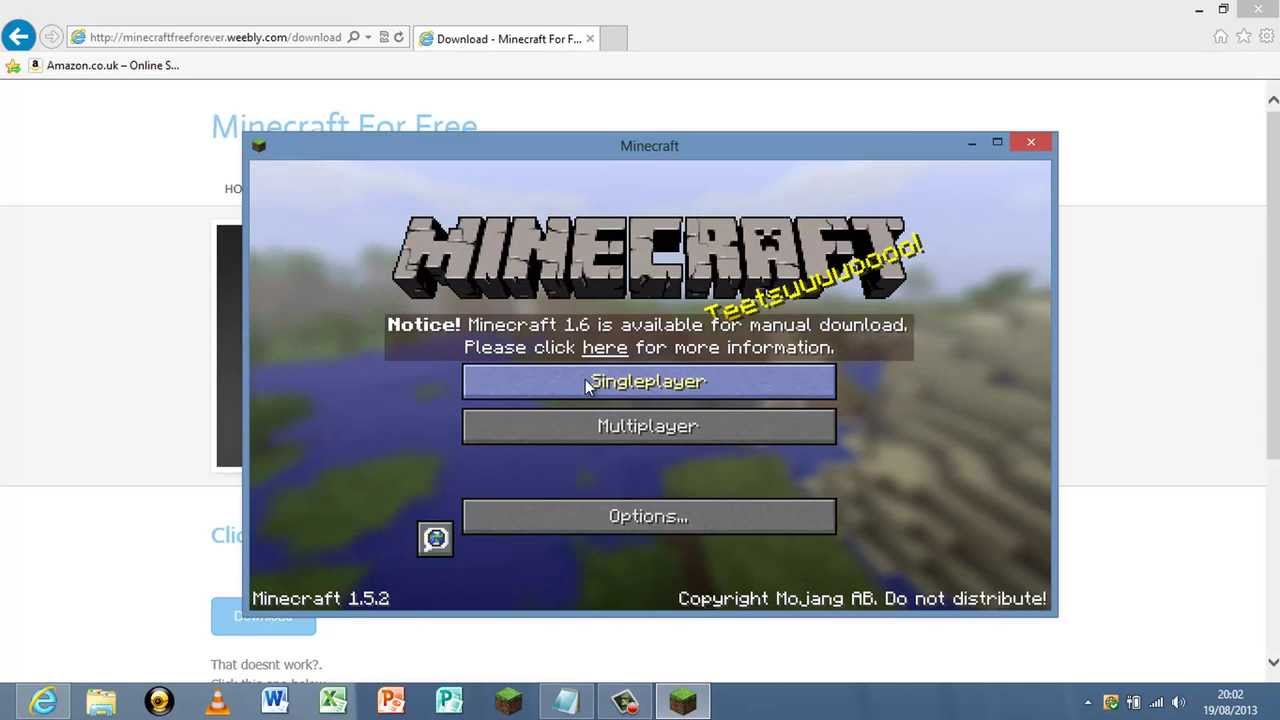Open the volume speaker tray icon
1280x720 pixels.
pos(1179,702)
